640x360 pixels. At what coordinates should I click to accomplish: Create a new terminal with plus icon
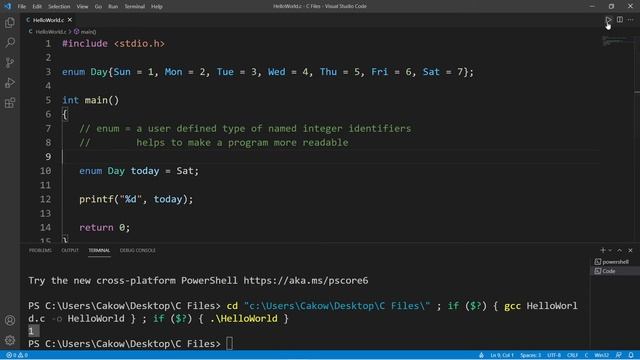click(x=602, y=250)
